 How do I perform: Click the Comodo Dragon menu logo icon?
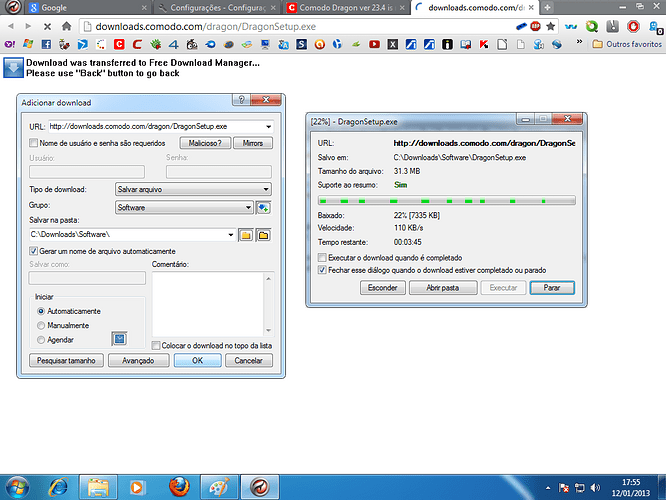[13, 7]
